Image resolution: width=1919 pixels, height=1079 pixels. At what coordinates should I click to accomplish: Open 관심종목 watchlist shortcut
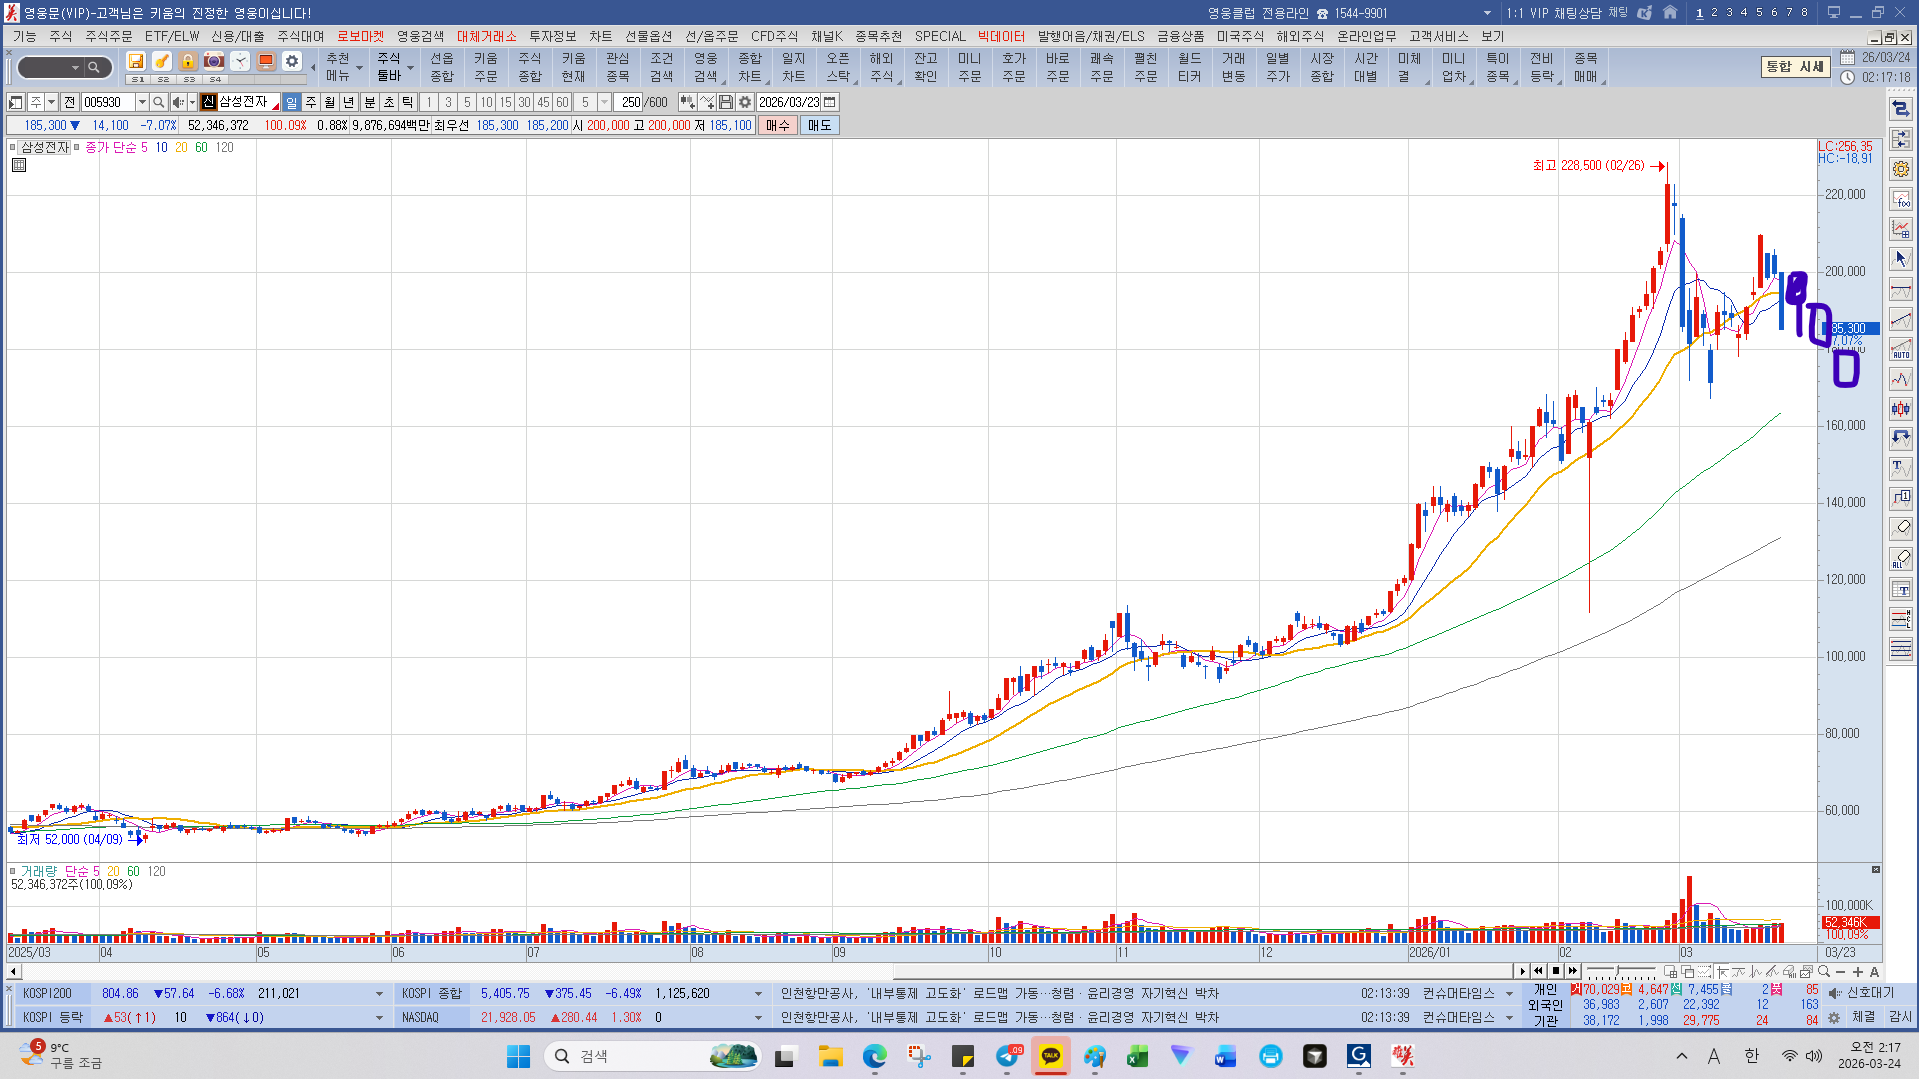tap(618, 67)
